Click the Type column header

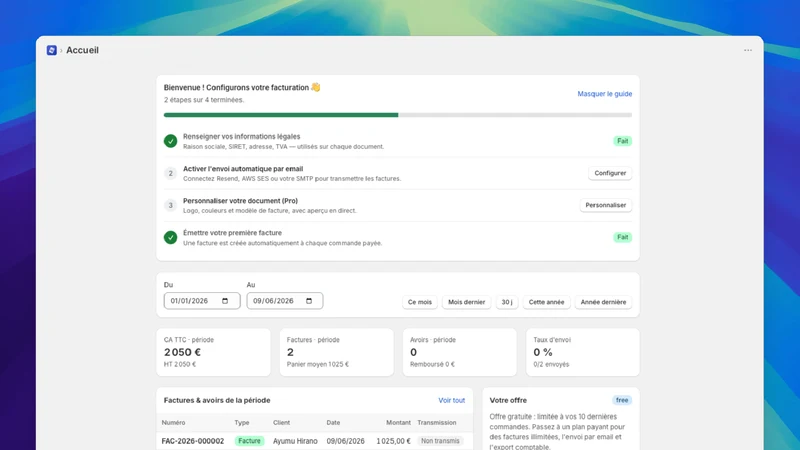[x=242, y=422]
